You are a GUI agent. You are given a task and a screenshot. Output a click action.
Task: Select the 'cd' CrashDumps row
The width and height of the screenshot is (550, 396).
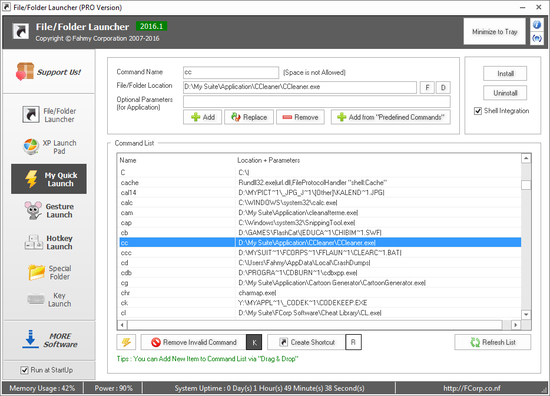(320, 263)
